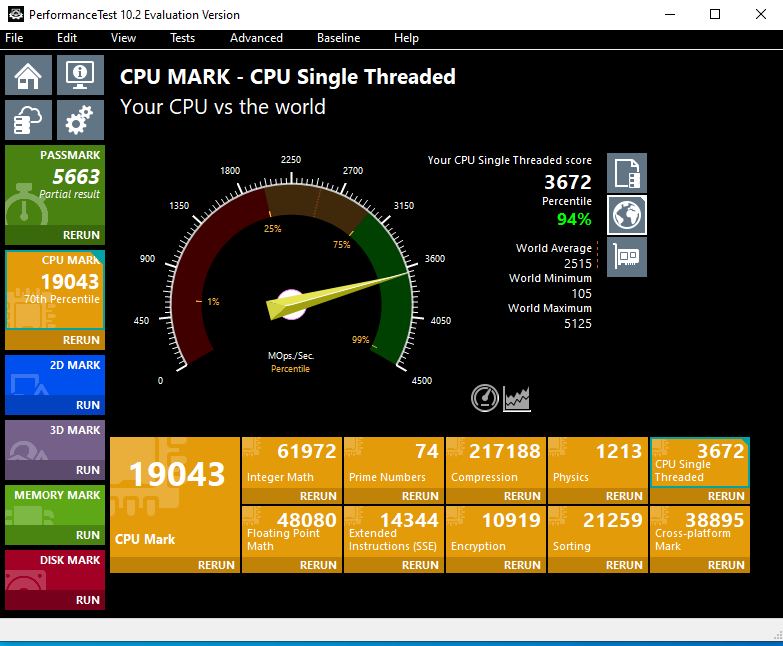Click the World Minimum 105 value
This screenshot has height=646, width=783.
582,294
